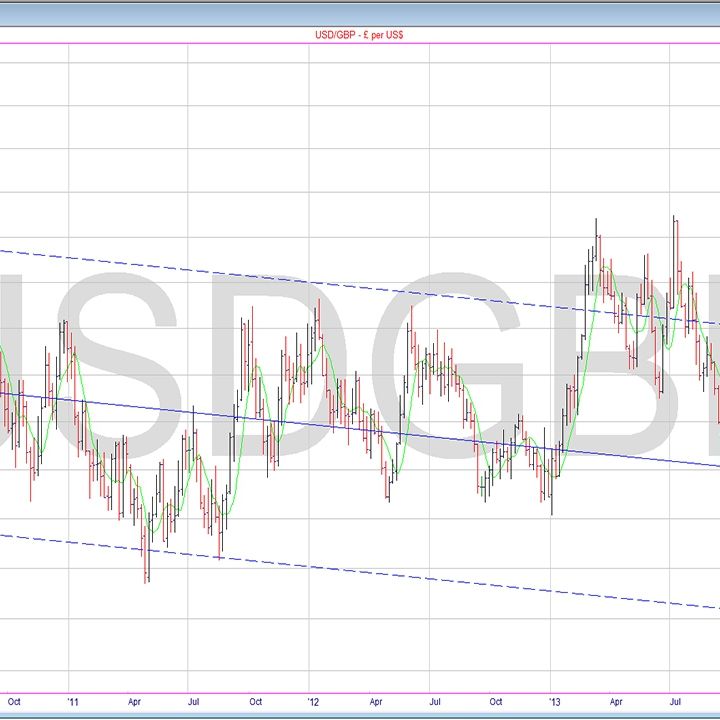Click the blue window title bar at top
Image resolution: width=720 pixels, height=720 pixels.
click(x=359, y=10)
